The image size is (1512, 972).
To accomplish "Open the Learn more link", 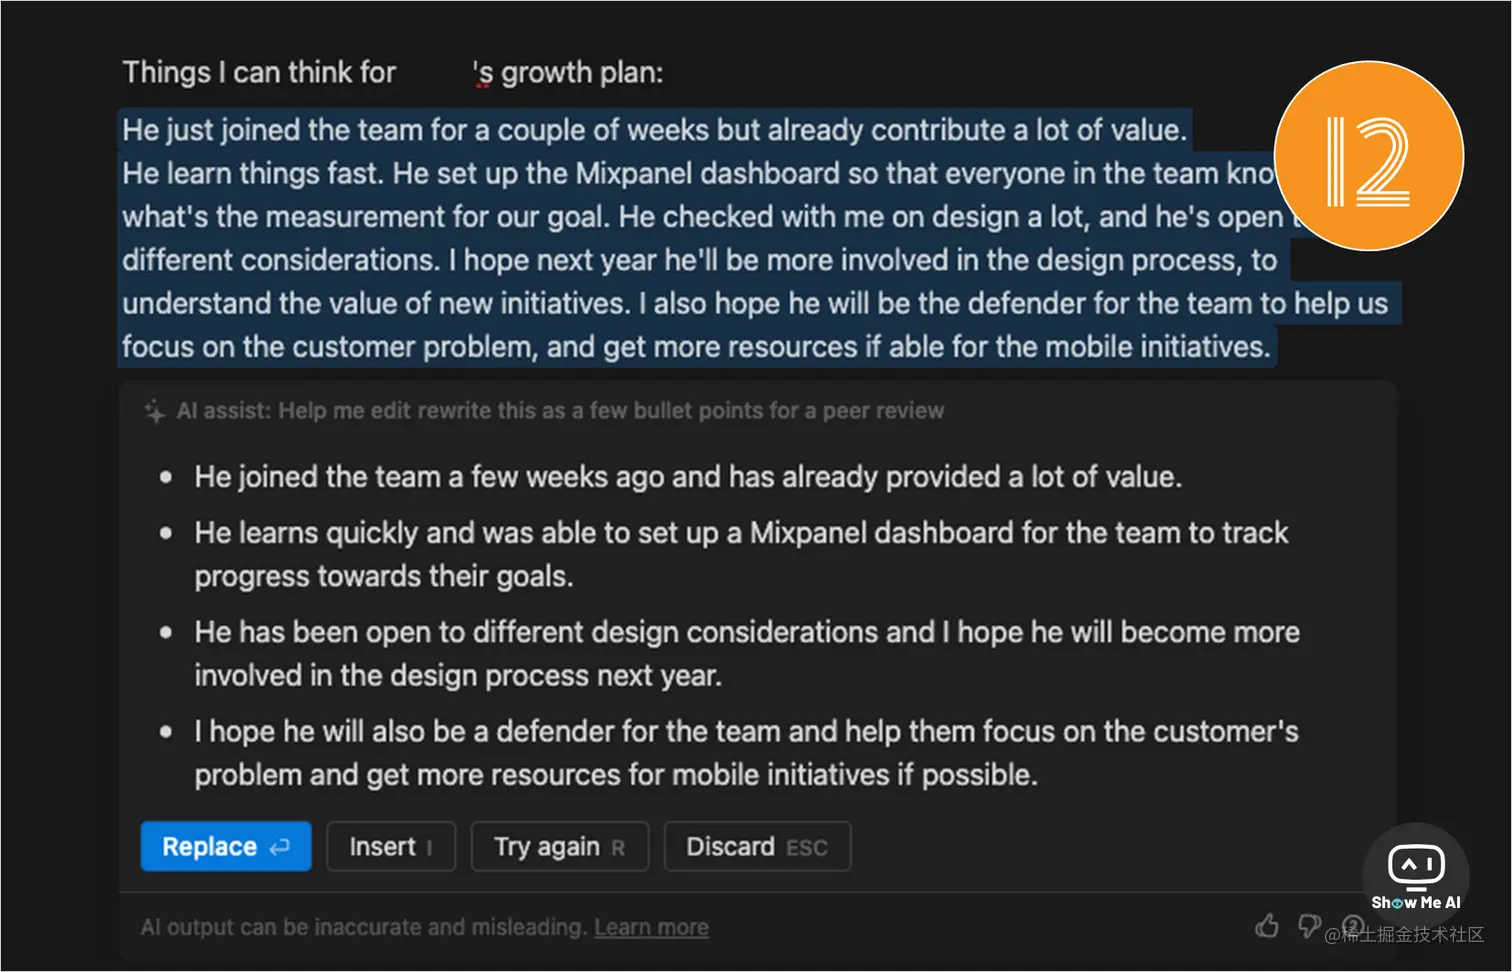I will point(651,927).
